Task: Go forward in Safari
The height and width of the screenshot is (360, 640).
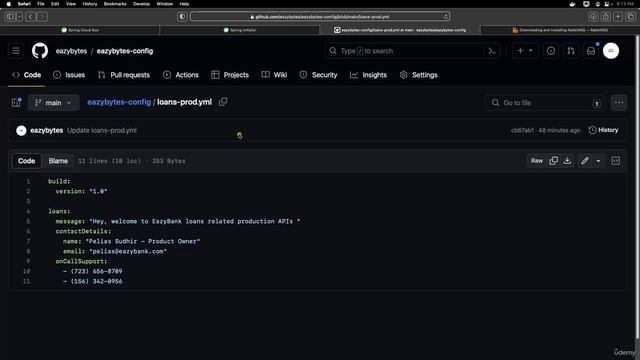Action: [x=42, y=17]
